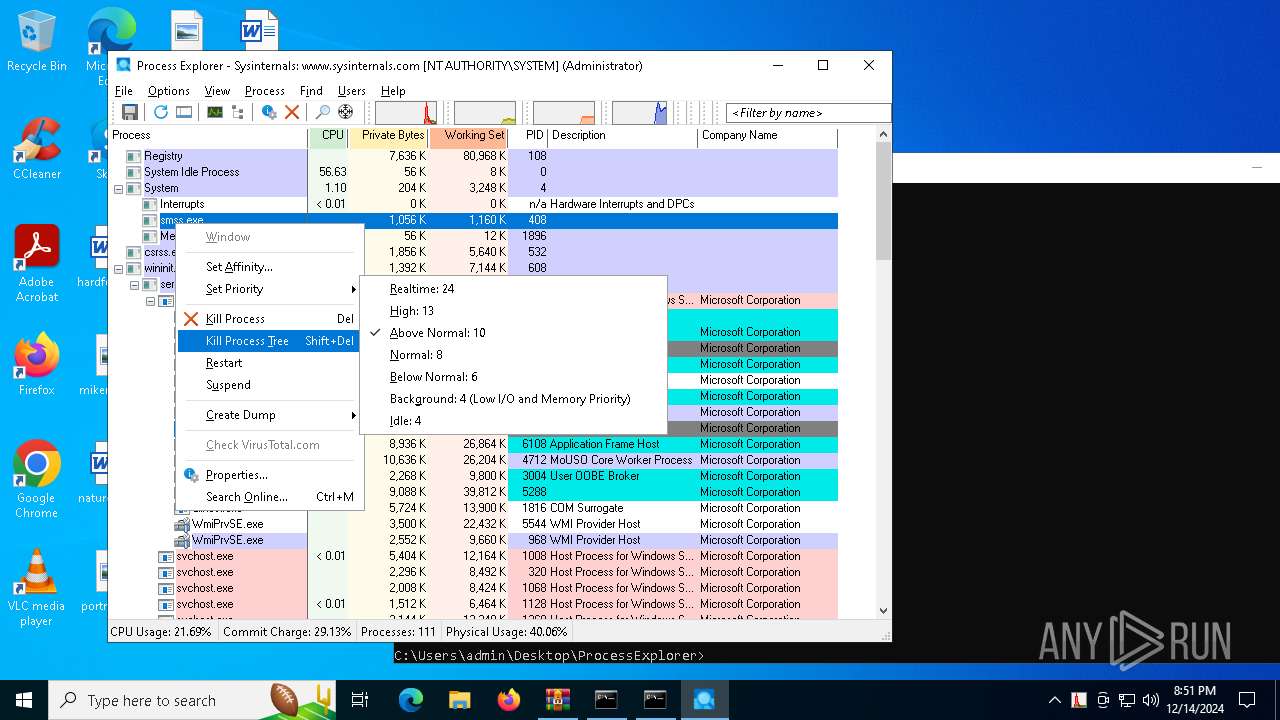This screenshot has height=720, width=1280.
Task: Open the Options menu
Action: coord(169,91)
